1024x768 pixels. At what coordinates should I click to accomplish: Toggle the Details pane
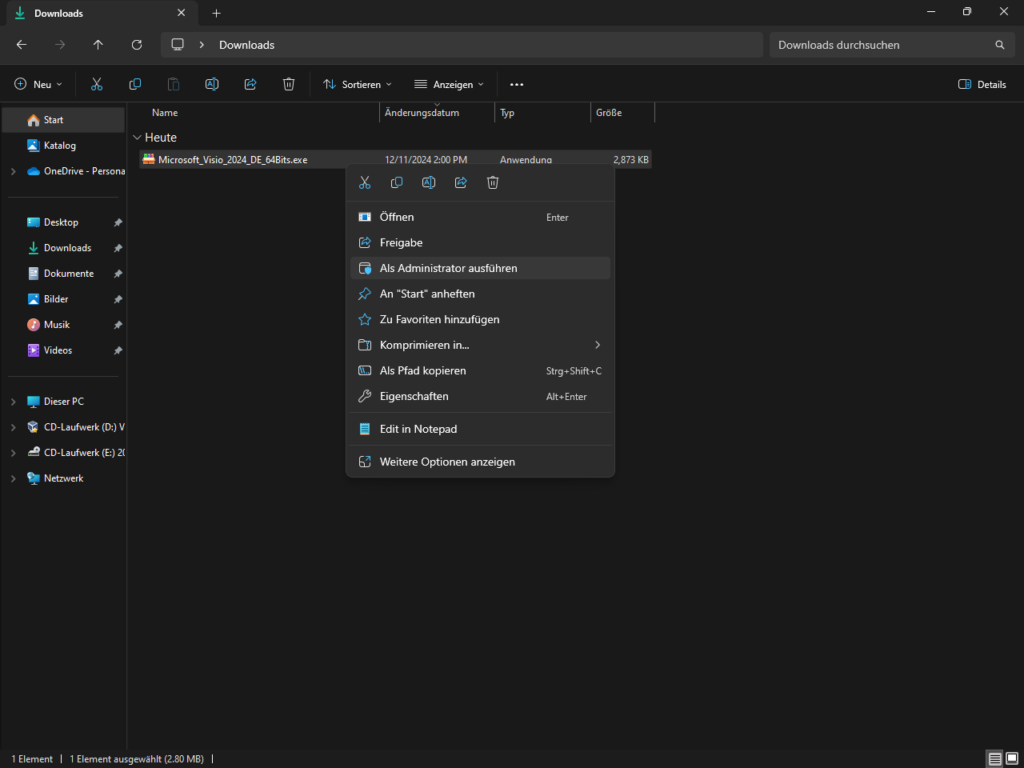point(982,84)
